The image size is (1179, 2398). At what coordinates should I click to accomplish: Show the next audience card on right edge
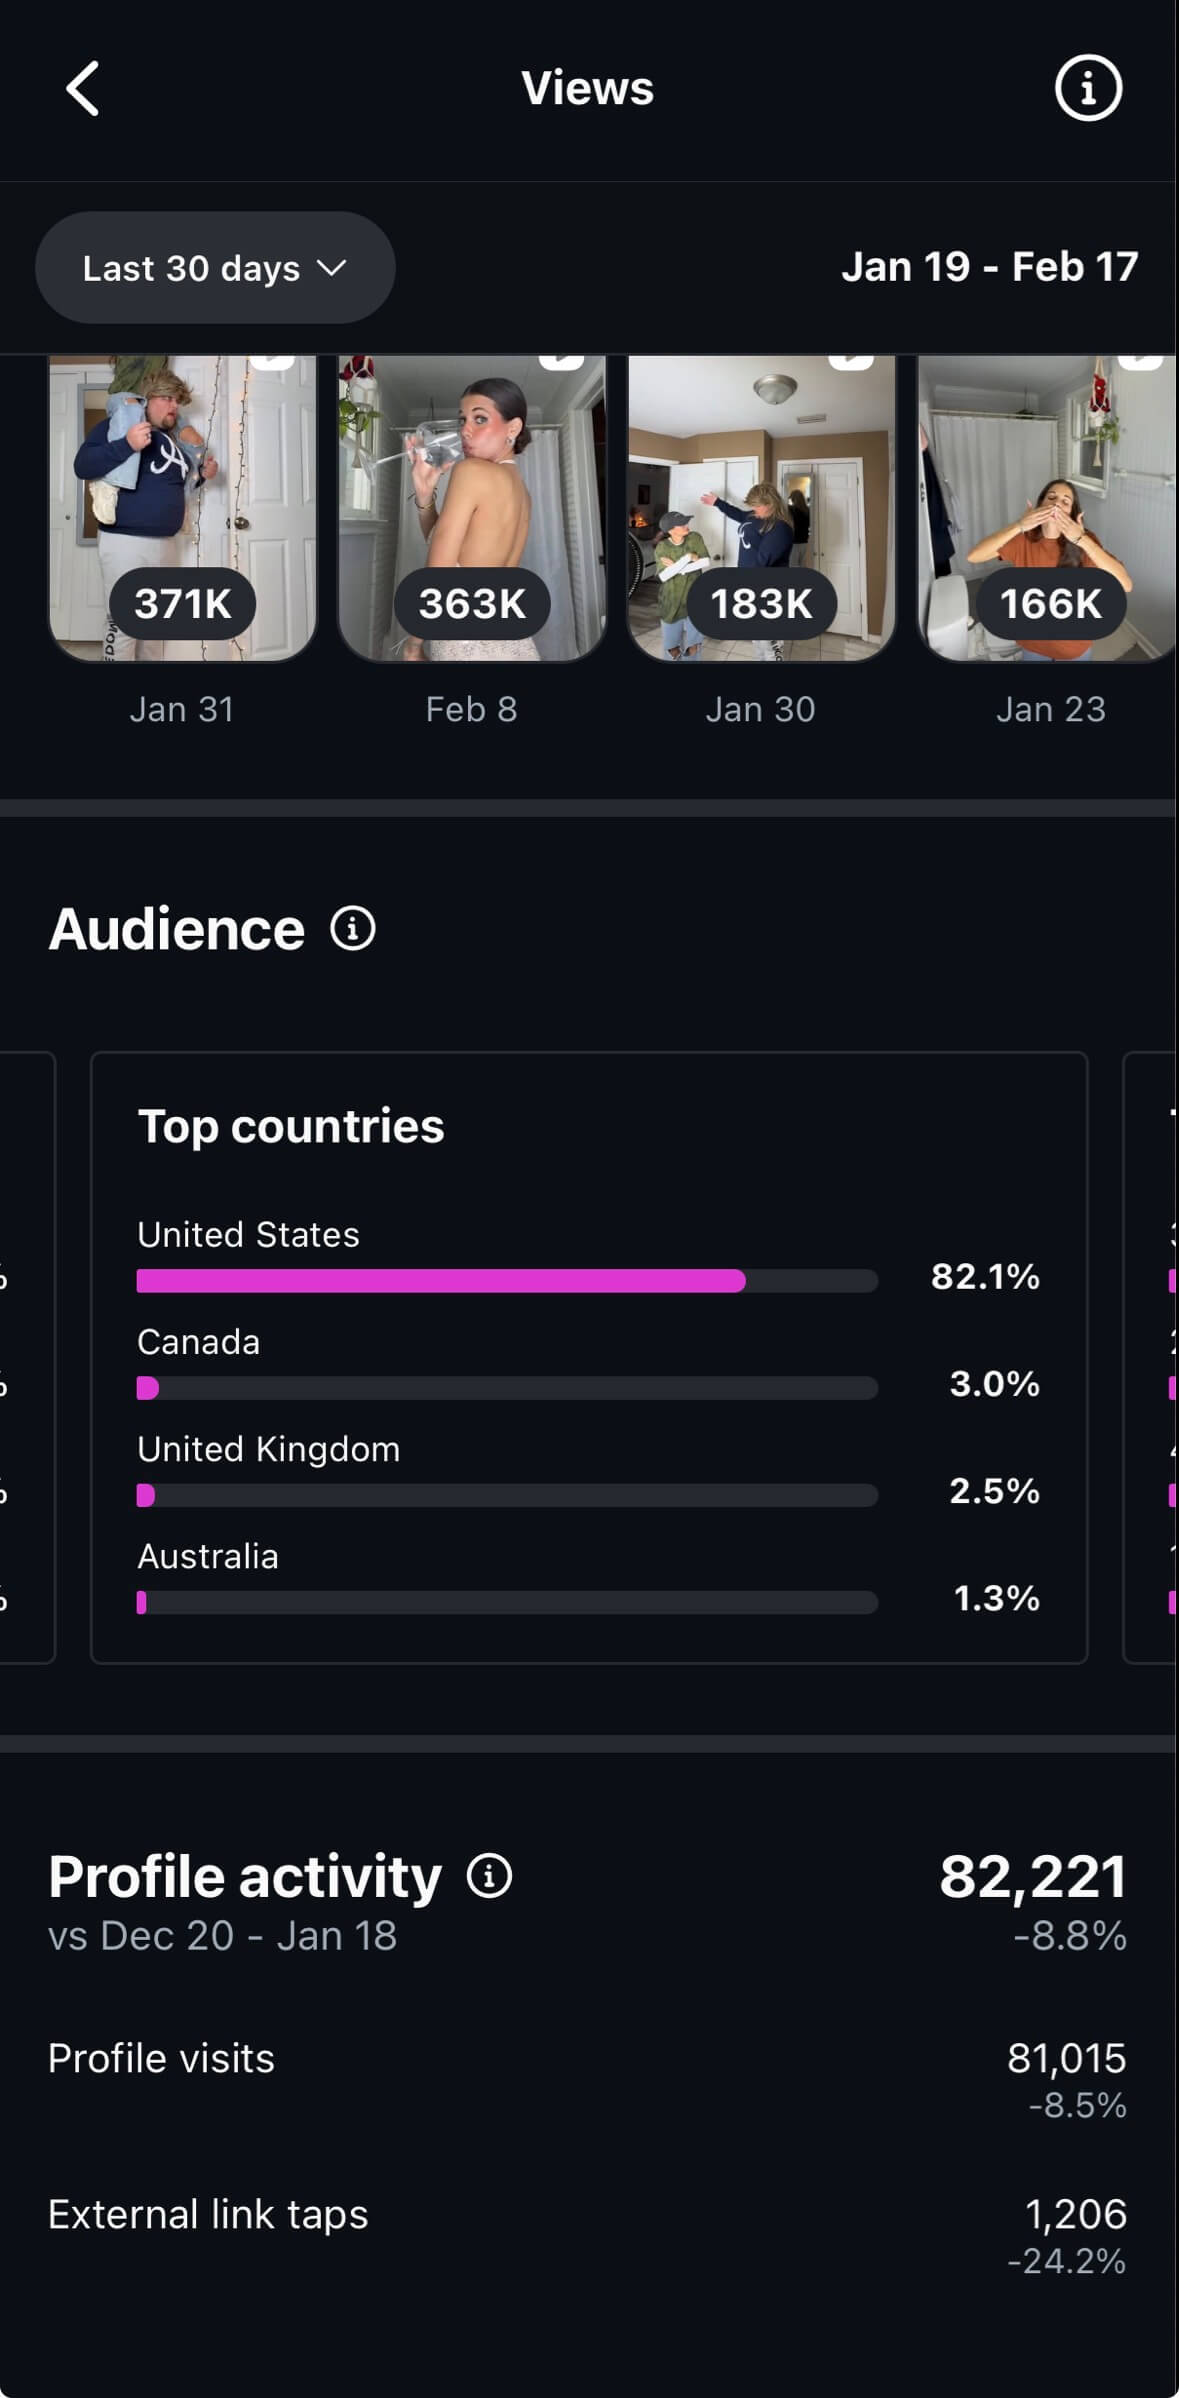pyautogui.click(x=1152, y=1357)
